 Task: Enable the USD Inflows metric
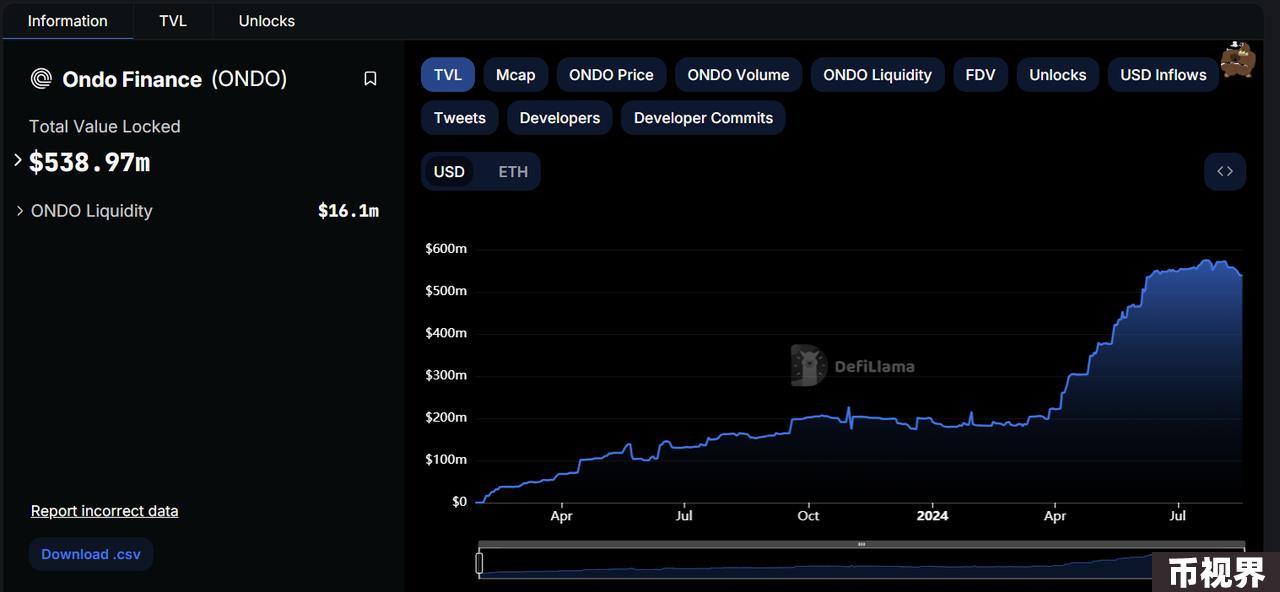coord(1163,75)
